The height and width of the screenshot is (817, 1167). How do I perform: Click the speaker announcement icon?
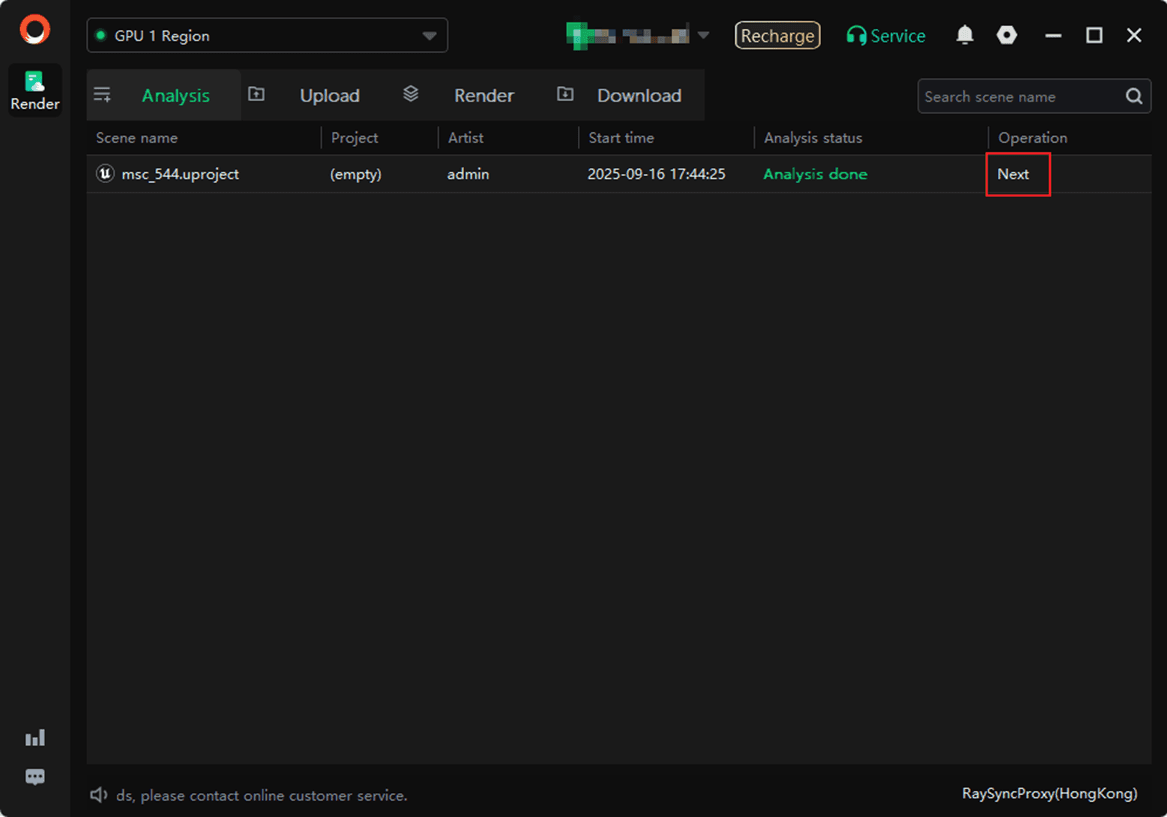point(99,795)
